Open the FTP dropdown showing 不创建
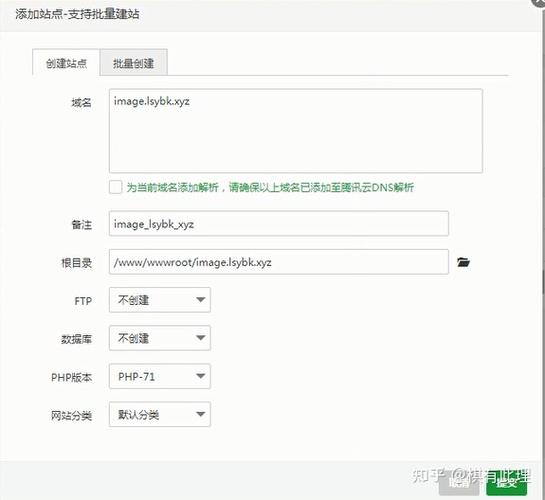545x500 pixels. [160, 300]
